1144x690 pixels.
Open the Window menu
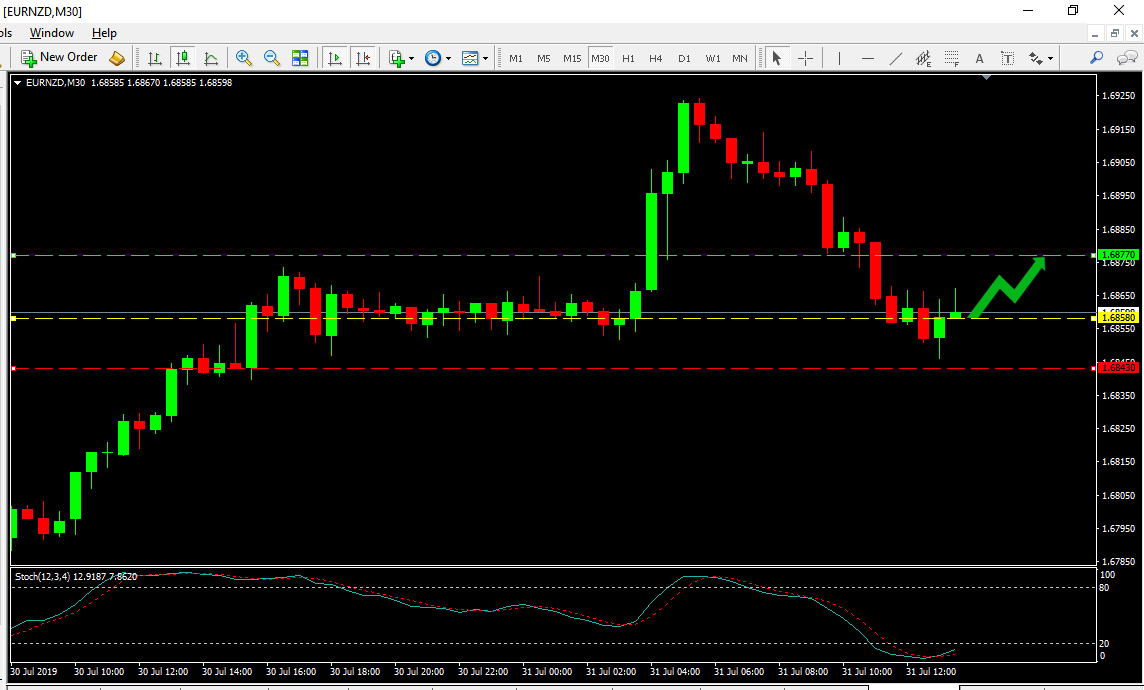[52, 33]
